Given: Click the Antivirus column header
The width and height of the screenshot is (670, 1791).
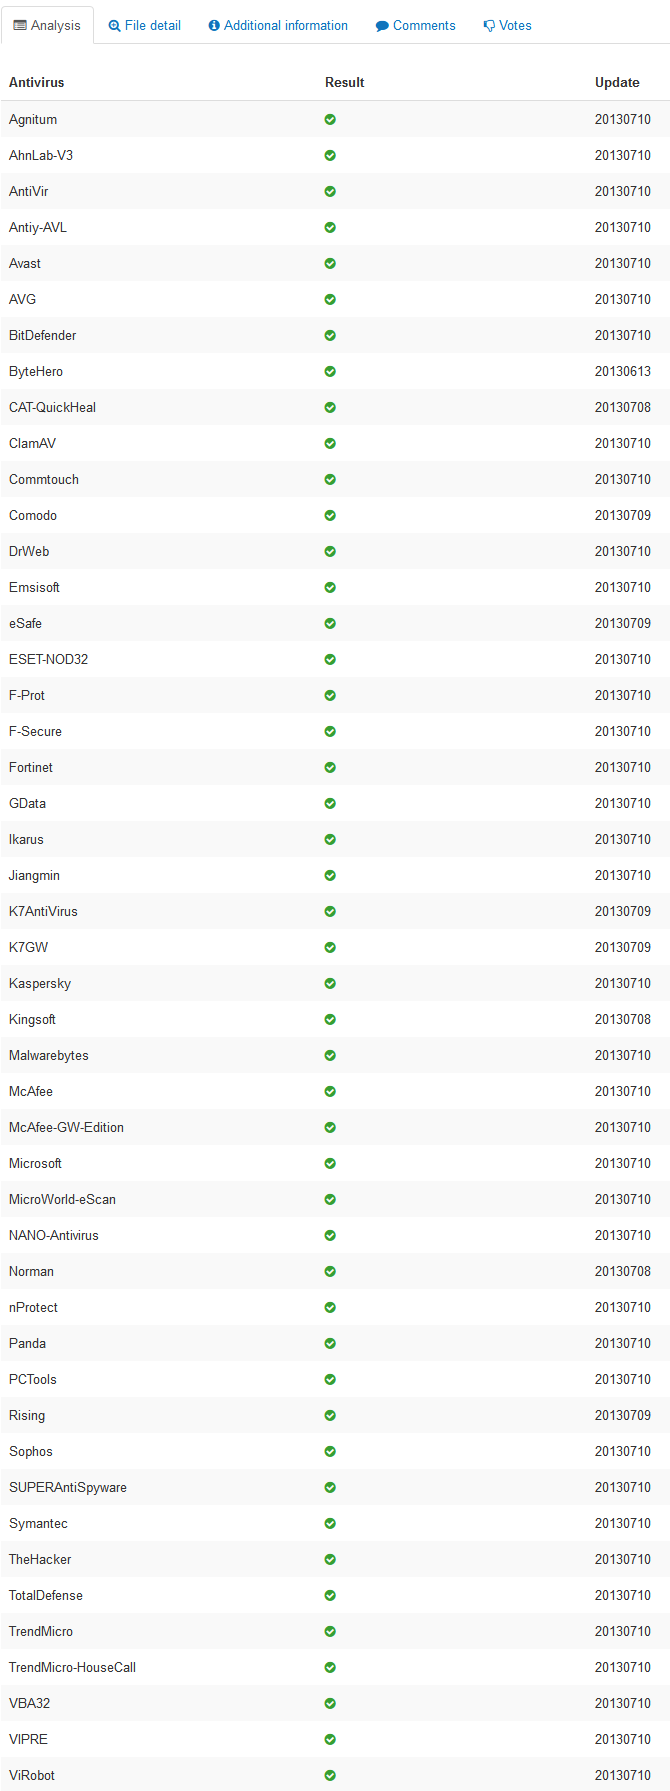Looking at the screenshot, I should point(37,83).
